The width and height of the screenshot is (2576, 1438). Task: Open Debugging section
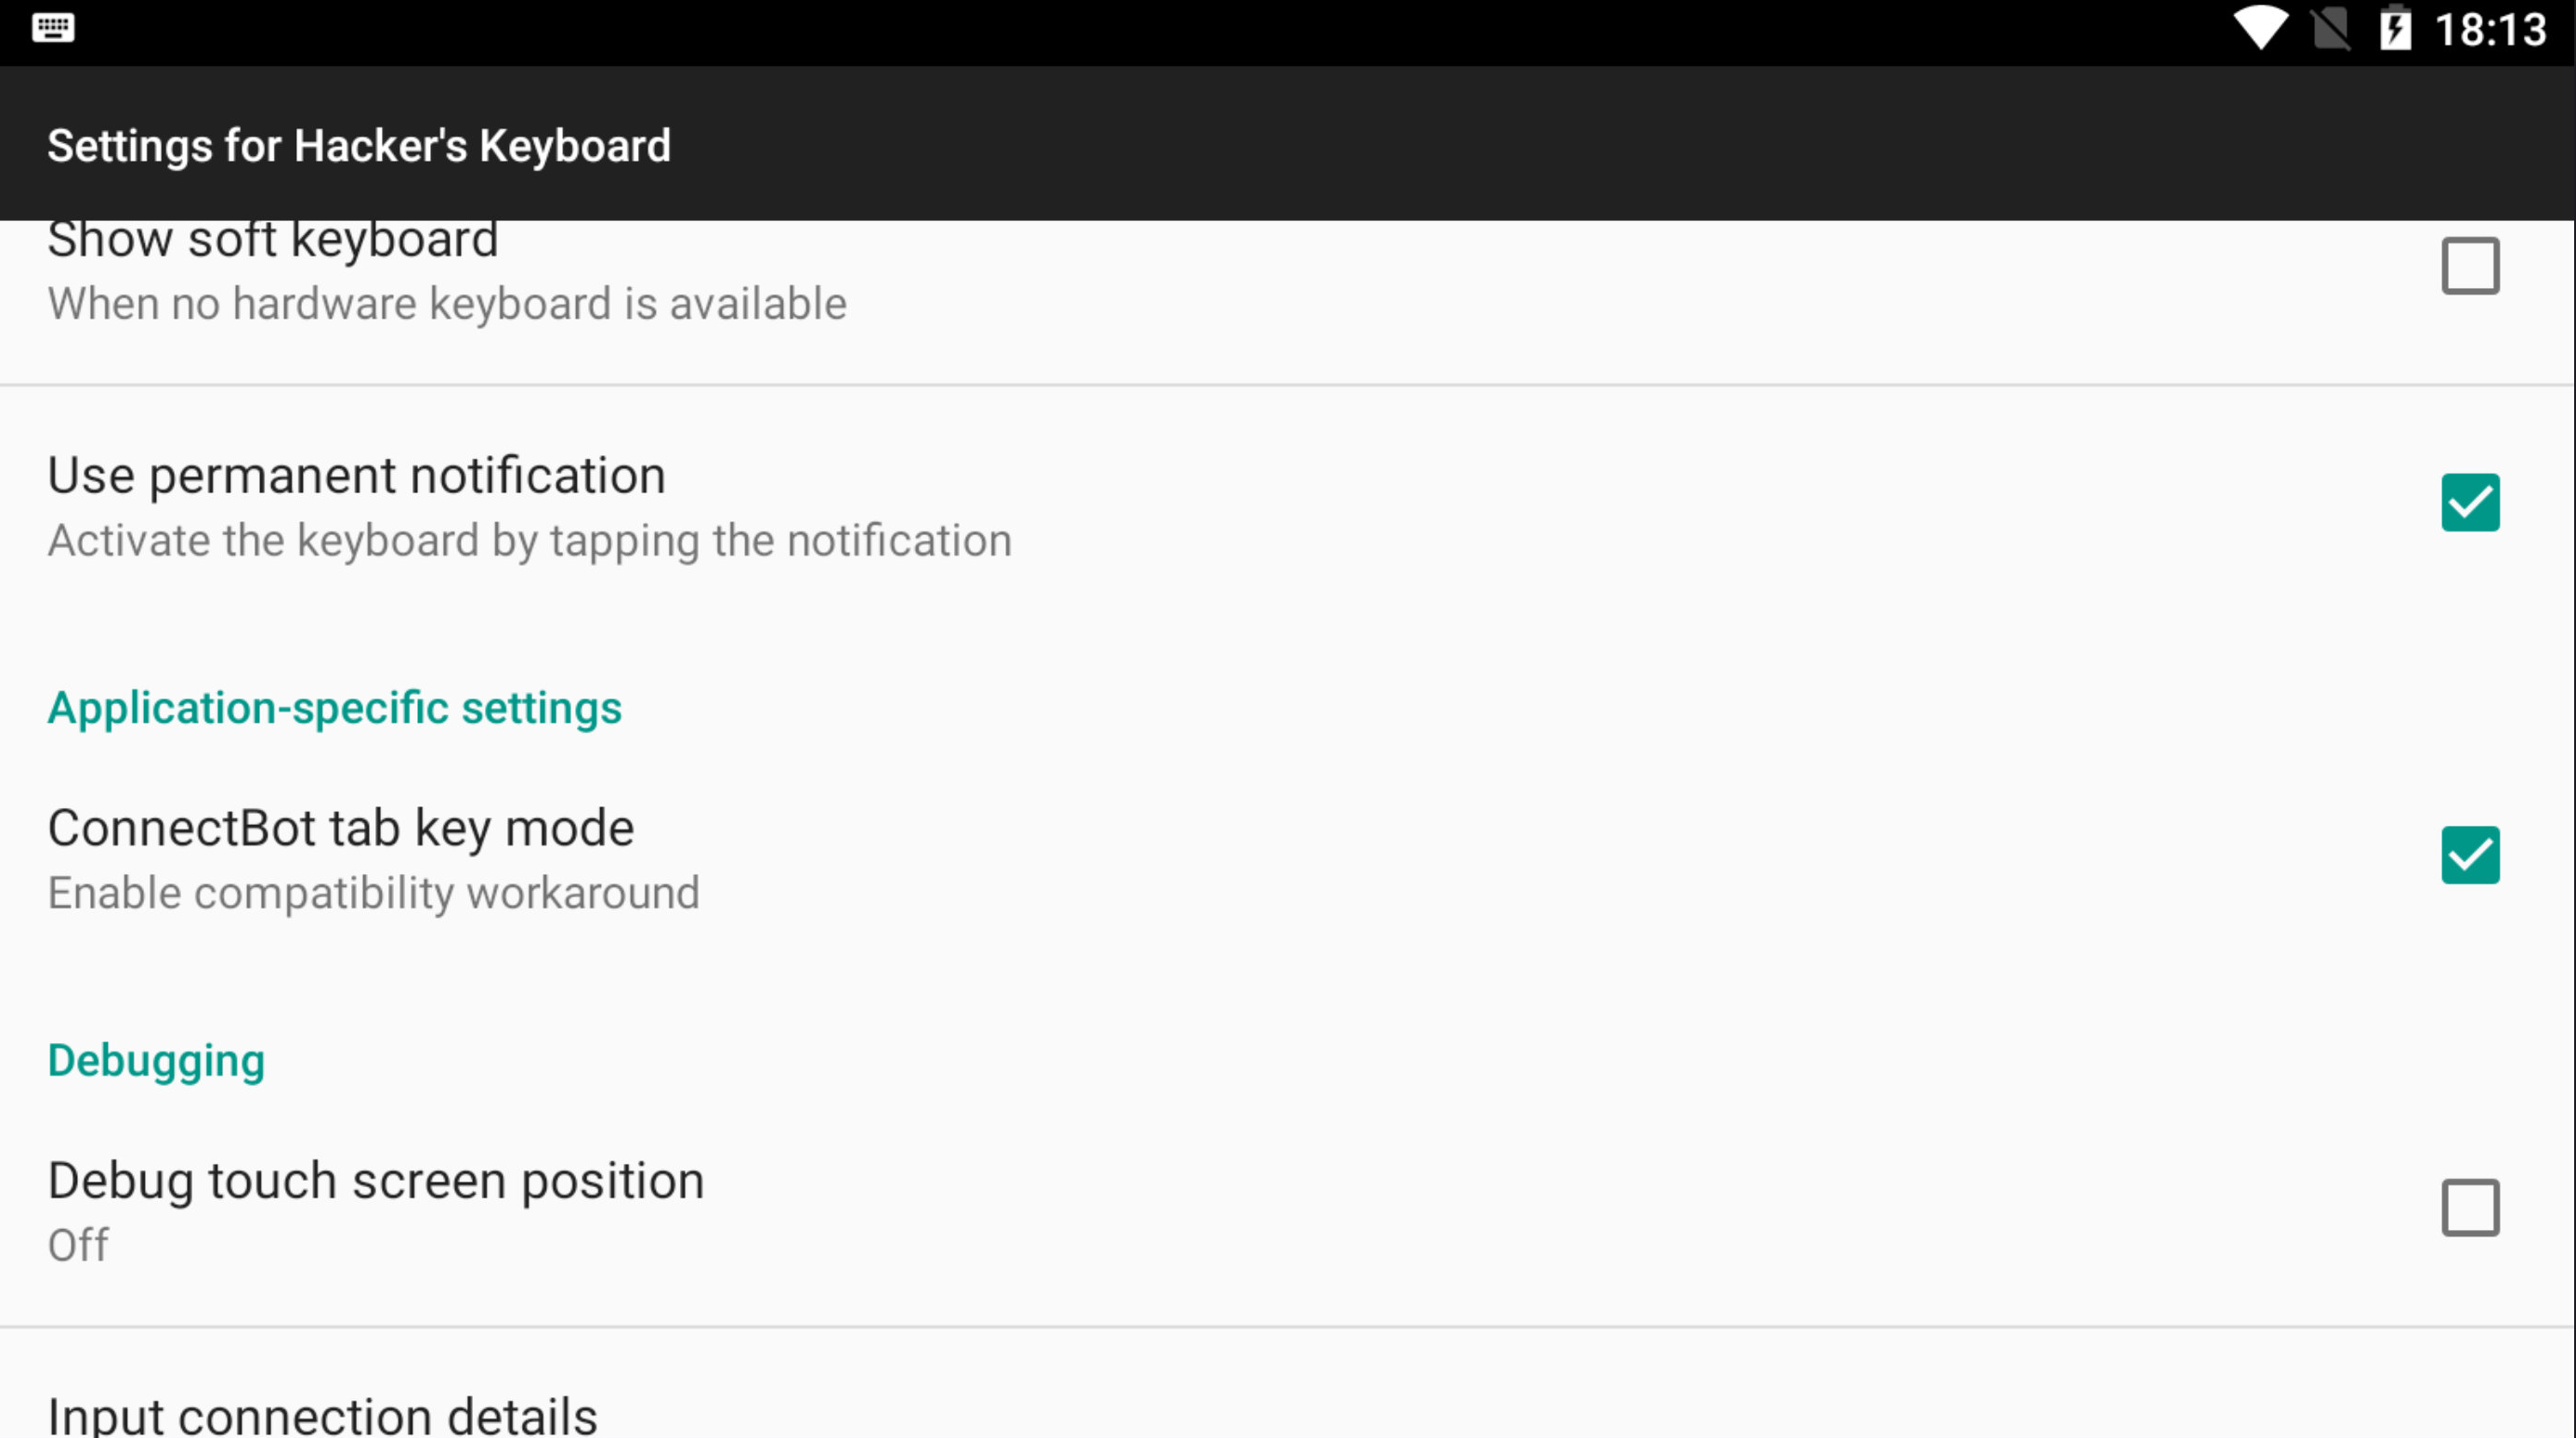click(x=156, y=1060)
